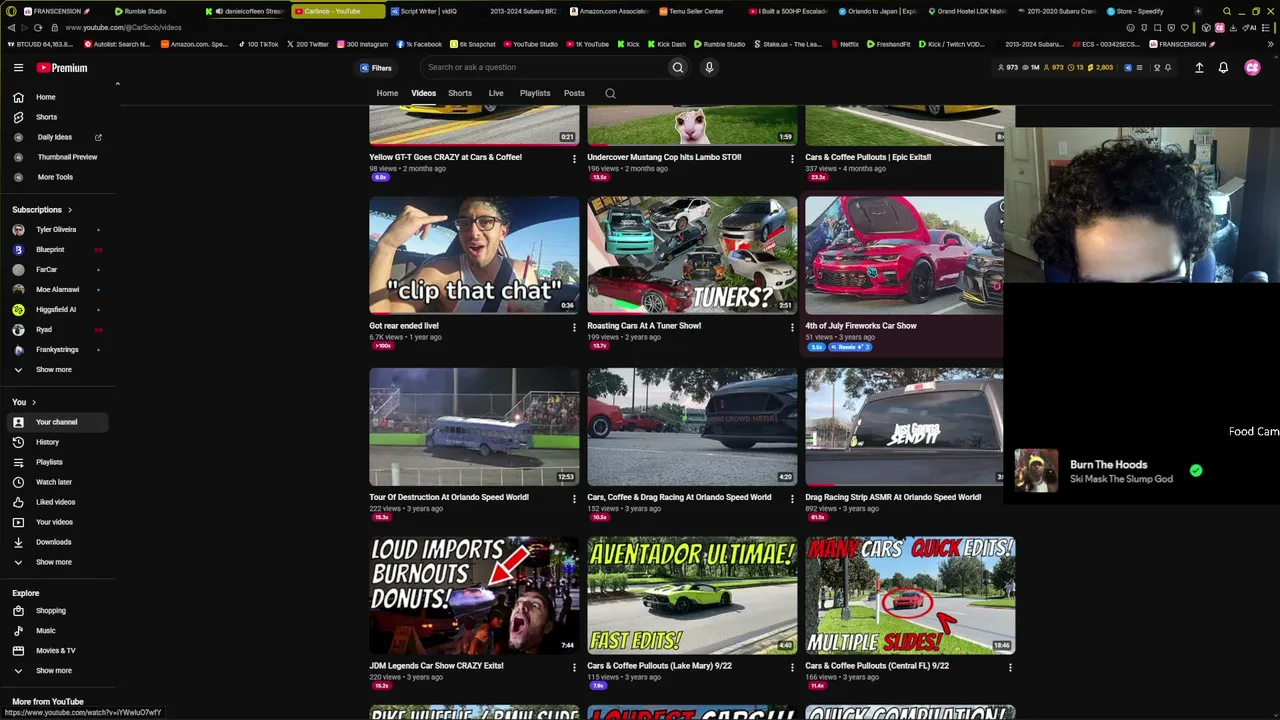Click the search magnifier button
The width and height of the screenshot is (1280, 720).
[678, 67]
